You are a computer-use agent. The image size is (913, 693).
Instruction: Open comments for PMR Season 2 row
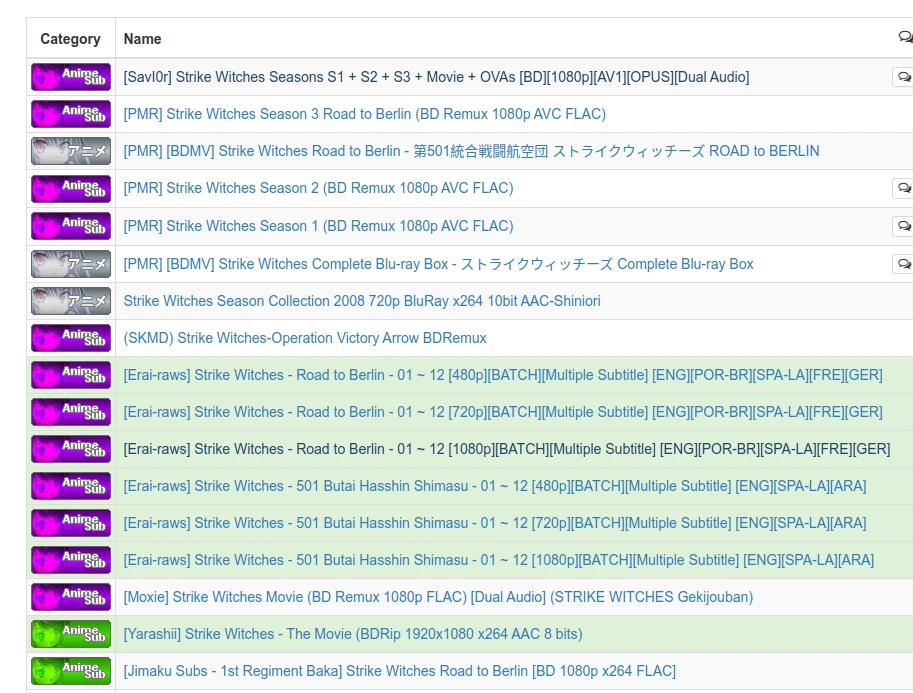point(903,188)
